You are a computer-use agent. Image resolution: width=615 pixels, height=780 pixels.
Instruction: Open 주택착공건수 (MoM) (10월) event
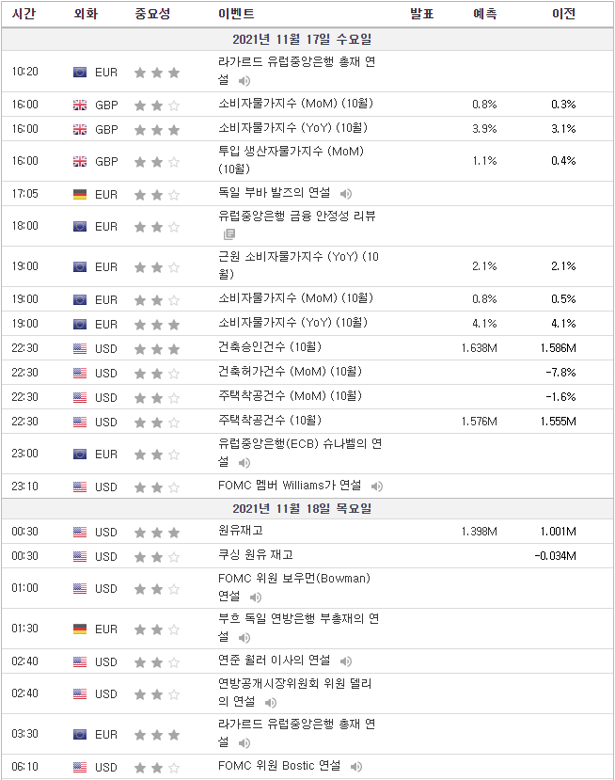tap(290, 396)
